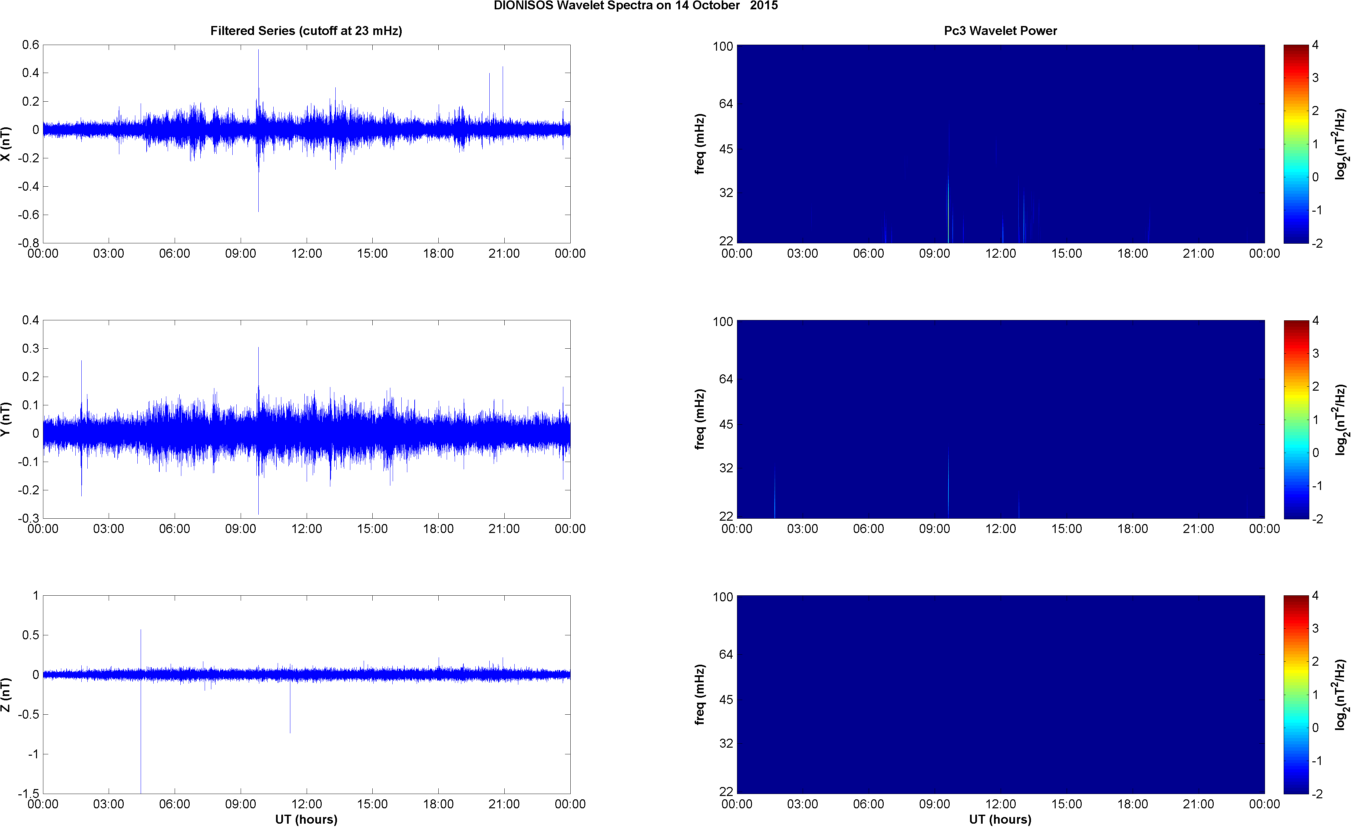This screenshot has width=1351, height=827.
Task: Click 'UT (hours)' under the Z series plot
Action: 306,819
